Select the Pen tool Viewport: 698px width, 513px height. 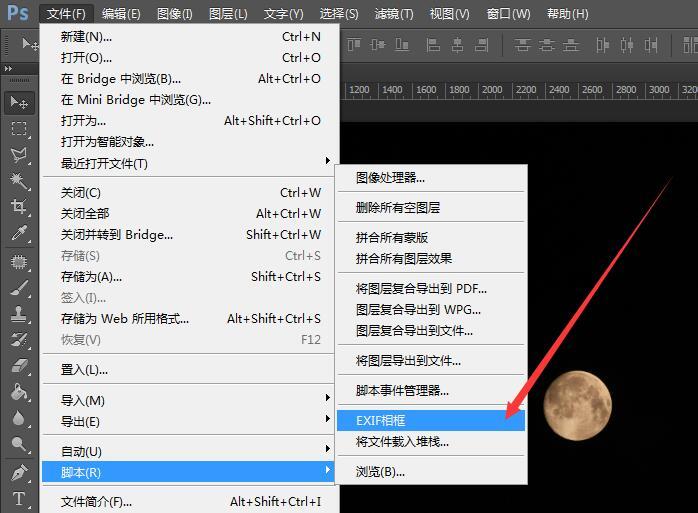(x=19, y=473)
